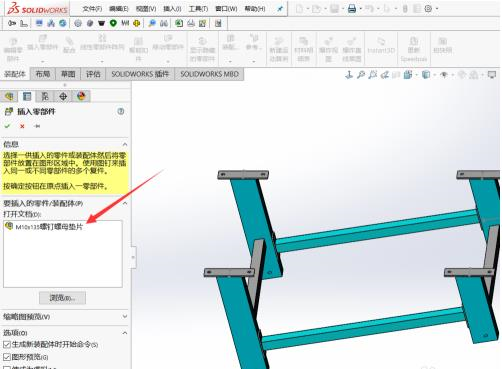Open the 帮助(H) menu
This screenshot has height=369, width=502.
(255, 9)
